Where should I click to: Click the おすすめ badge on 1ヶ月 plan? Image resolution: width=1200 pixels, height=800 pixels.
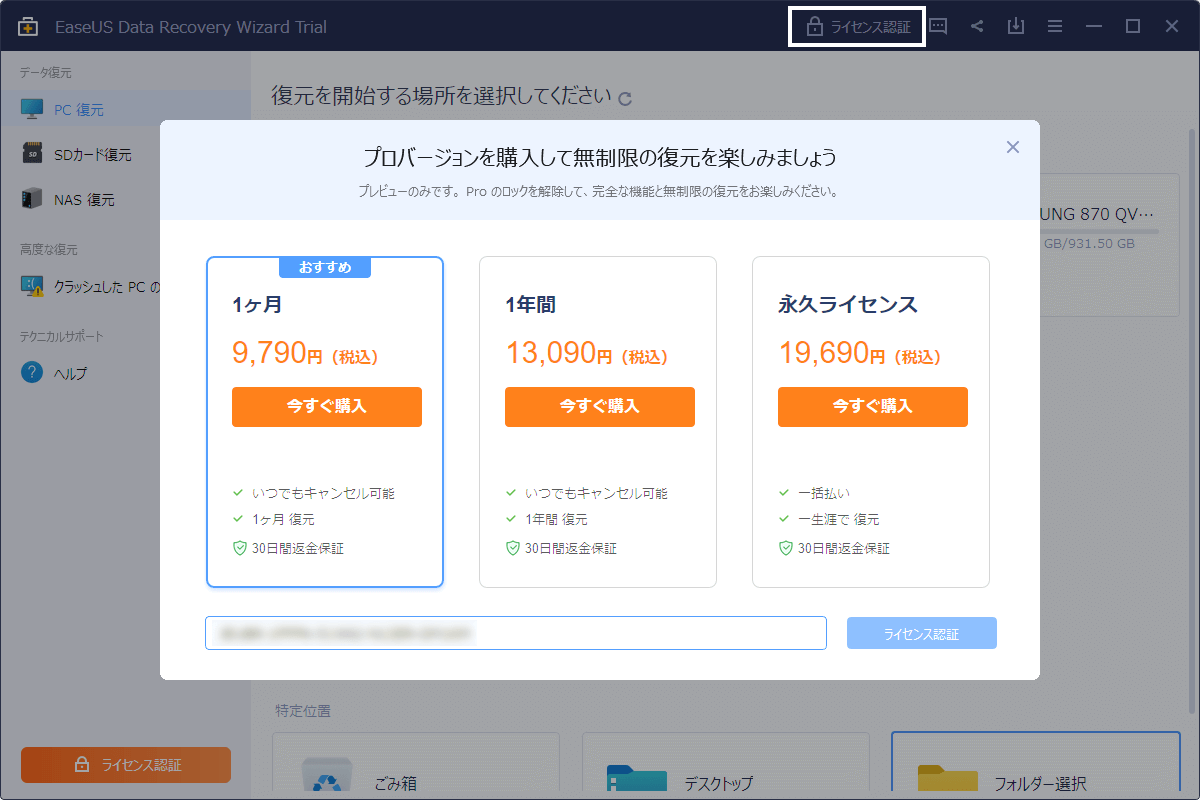[x=325, y=267]
